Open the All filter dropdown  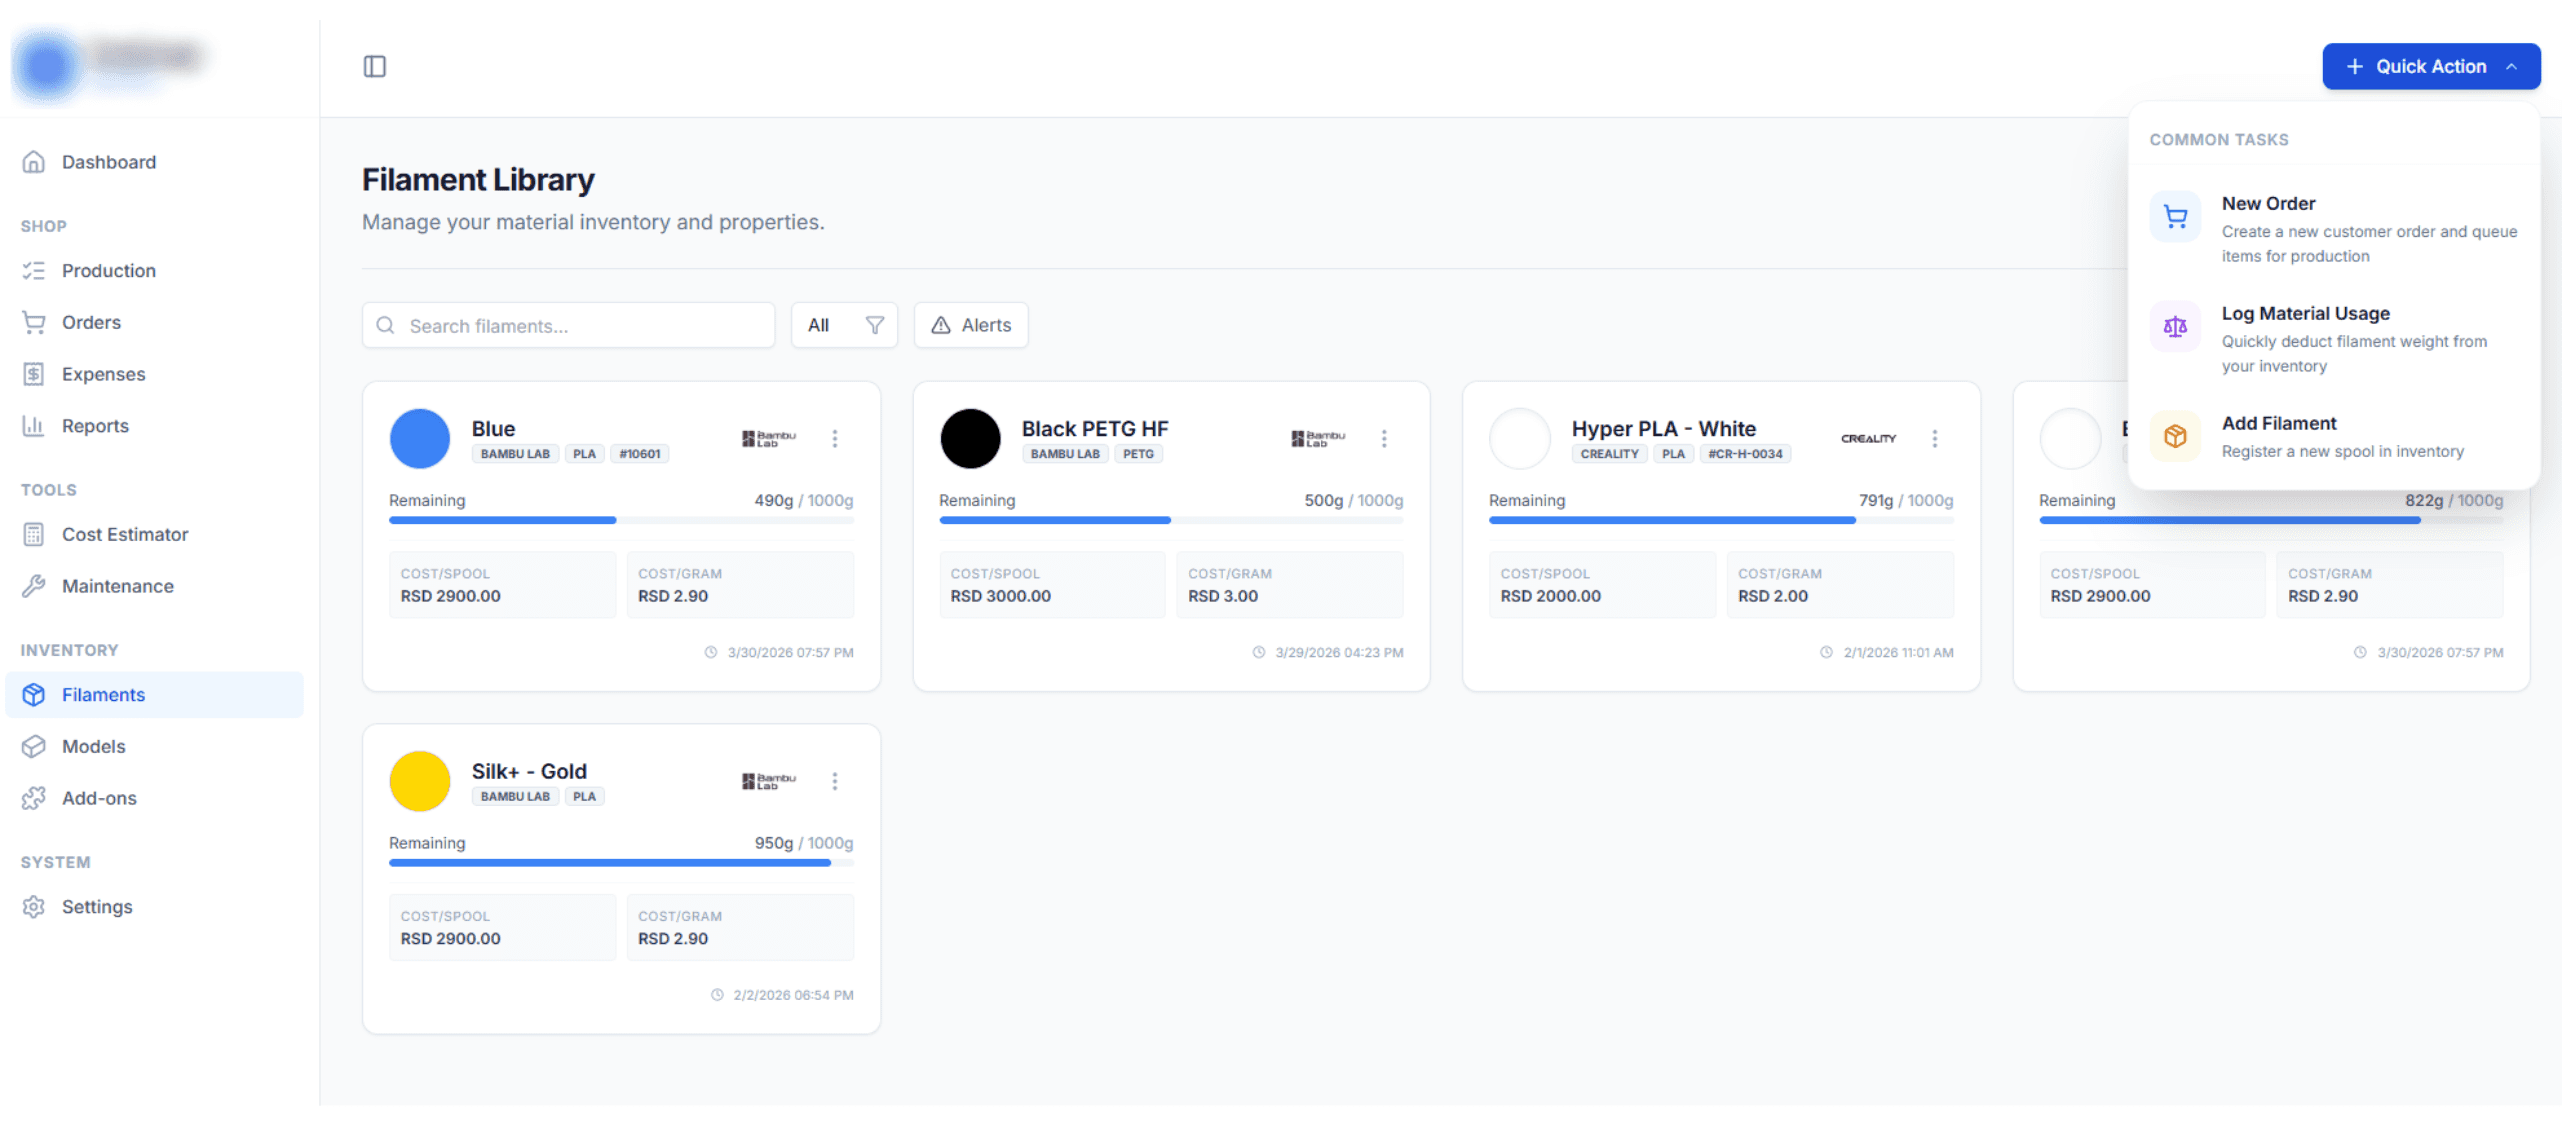[843, 325]
